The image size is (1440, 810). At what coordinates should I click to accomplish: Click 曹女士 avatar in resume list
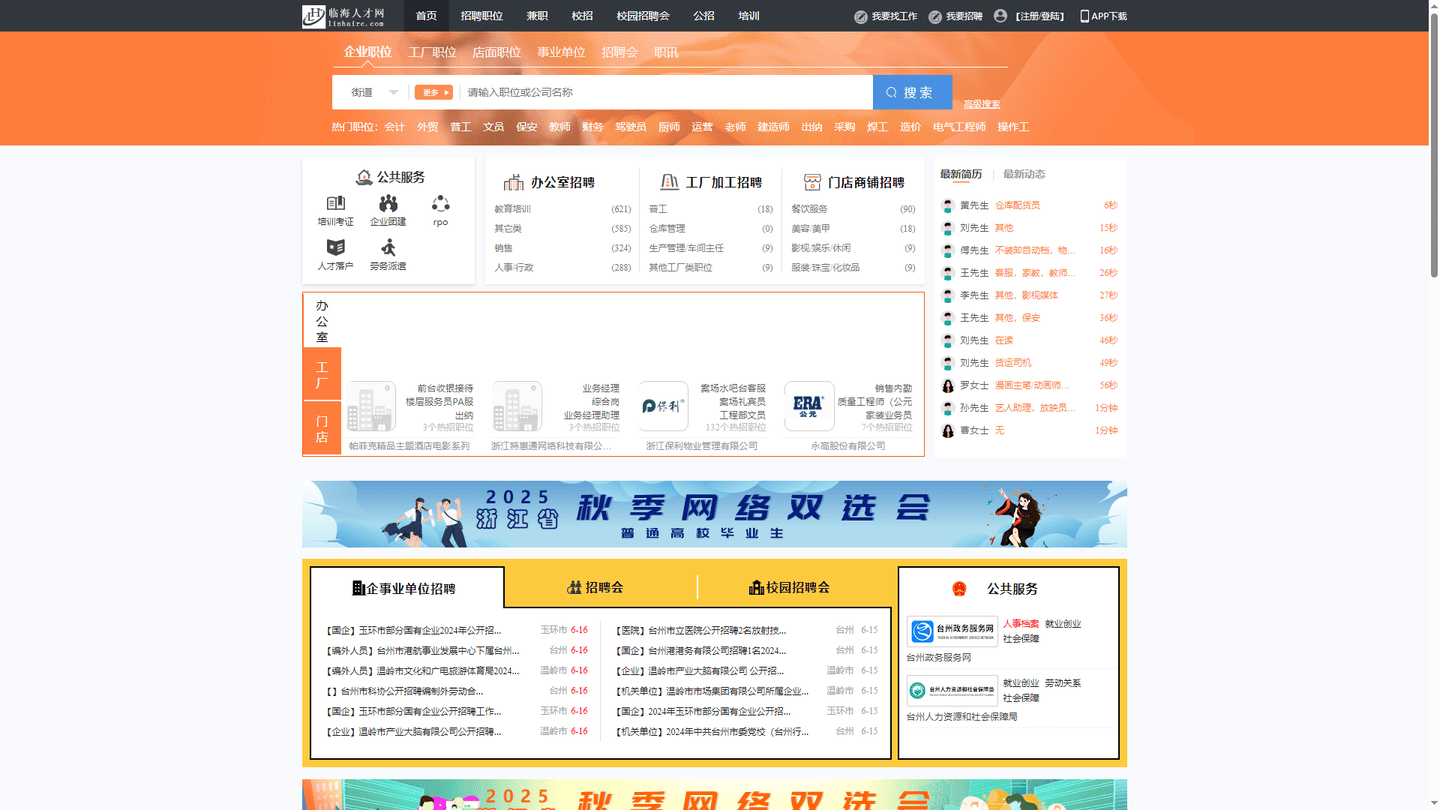(948, 431)
